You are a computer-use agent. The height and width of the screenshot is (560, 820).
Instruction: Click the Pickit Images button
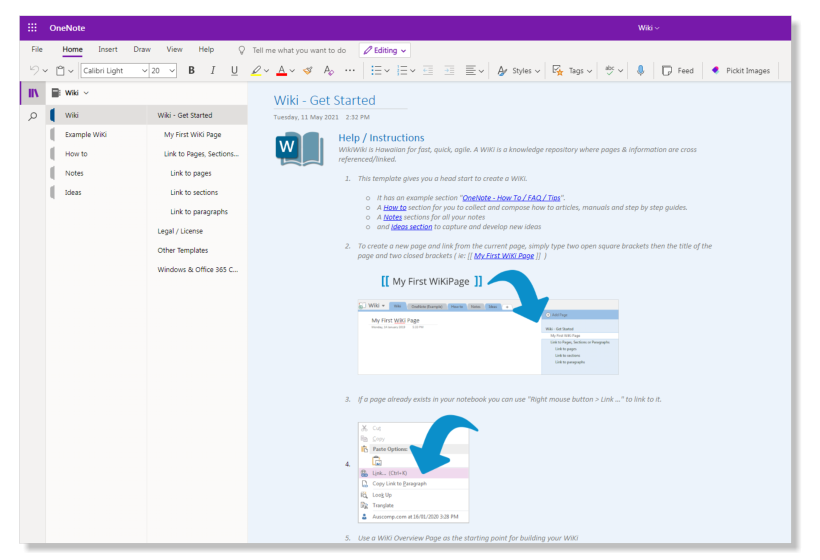click(740, 71)
